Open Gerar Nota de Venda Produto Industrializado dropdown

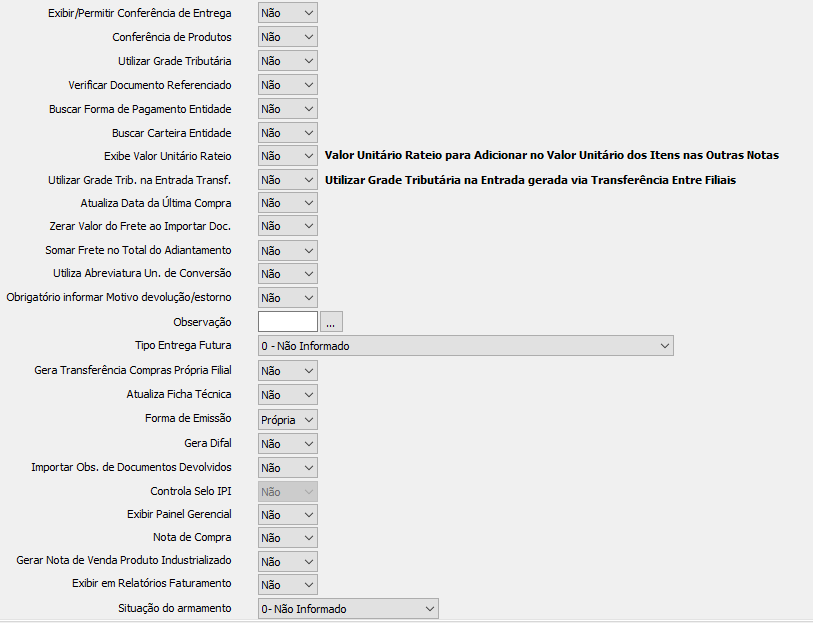pyautogui.click(x=288, y=562)
